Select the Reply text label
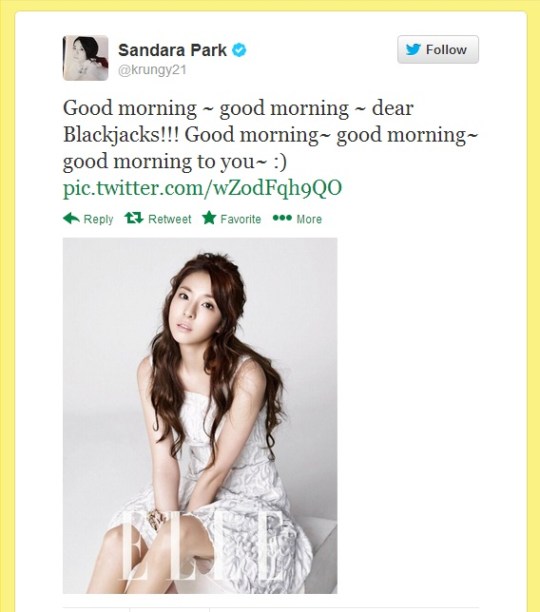Image resolution: width=540 pixels, height=612 pixels. coord(98,219)
